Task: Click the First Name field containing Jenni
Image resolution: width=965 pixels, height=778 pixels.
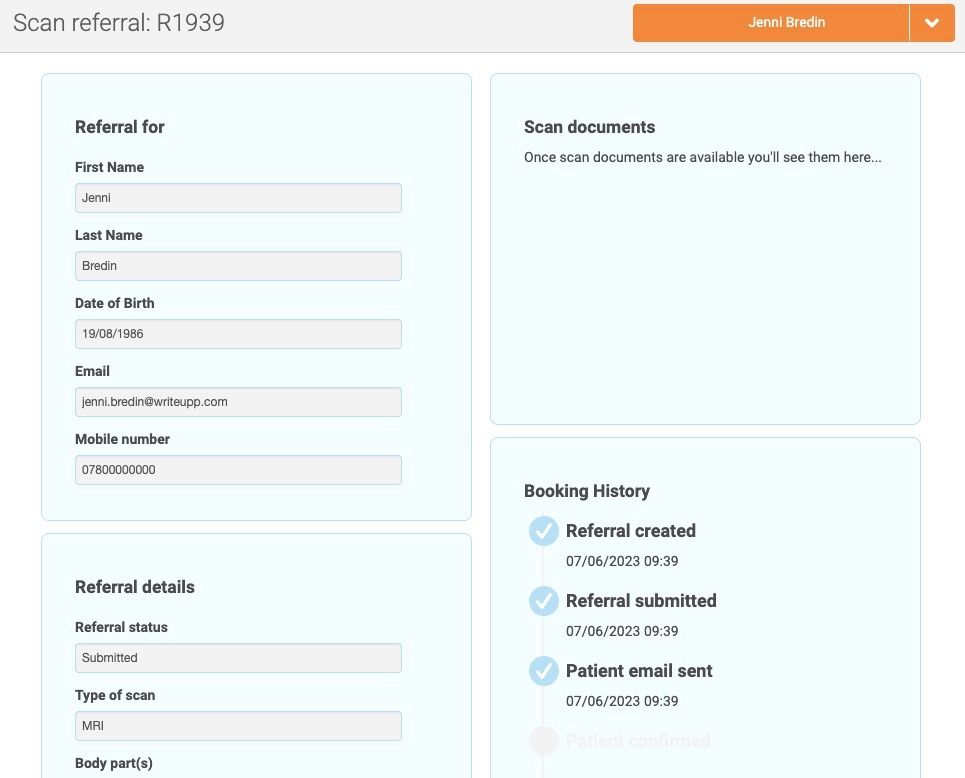Action: tap(238, 198)
